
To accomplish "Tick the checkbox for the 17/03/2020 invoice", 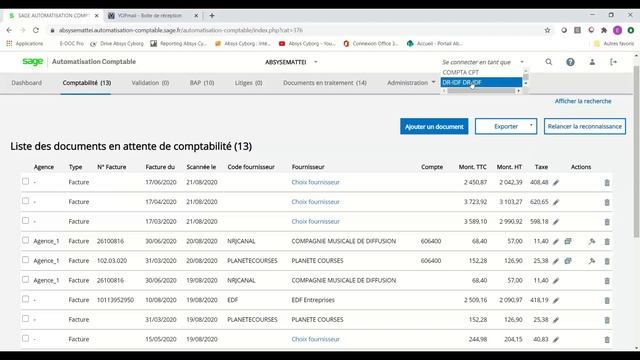I will 25,220.
